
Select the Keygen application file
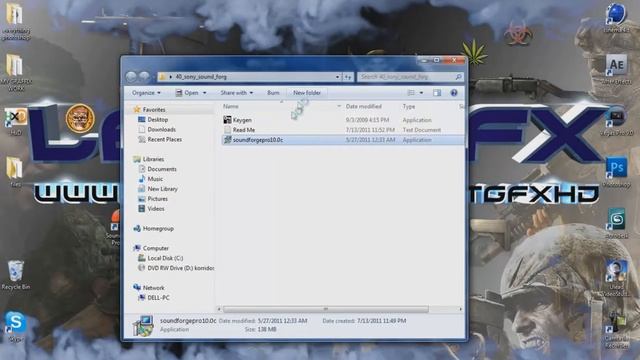[x=242, y=120]
